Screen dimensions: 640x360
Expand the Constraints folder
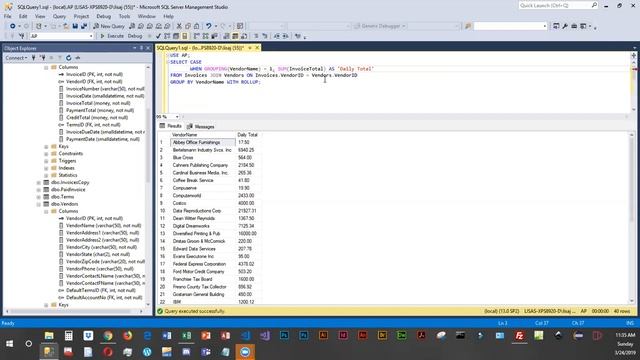(46, 154)
